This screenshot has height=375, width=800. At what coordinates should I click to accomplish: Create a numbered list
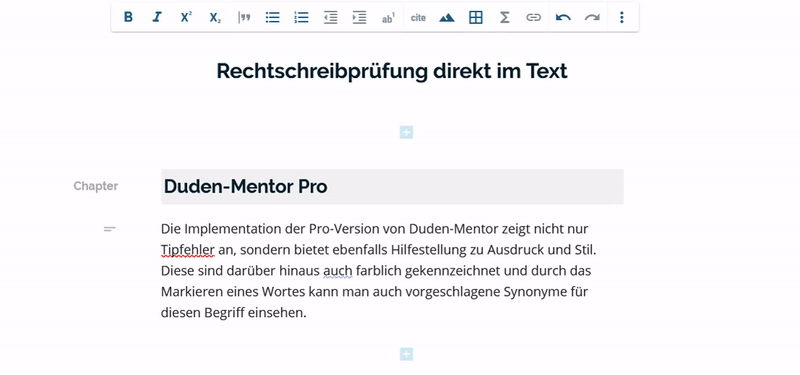[302, 17]
